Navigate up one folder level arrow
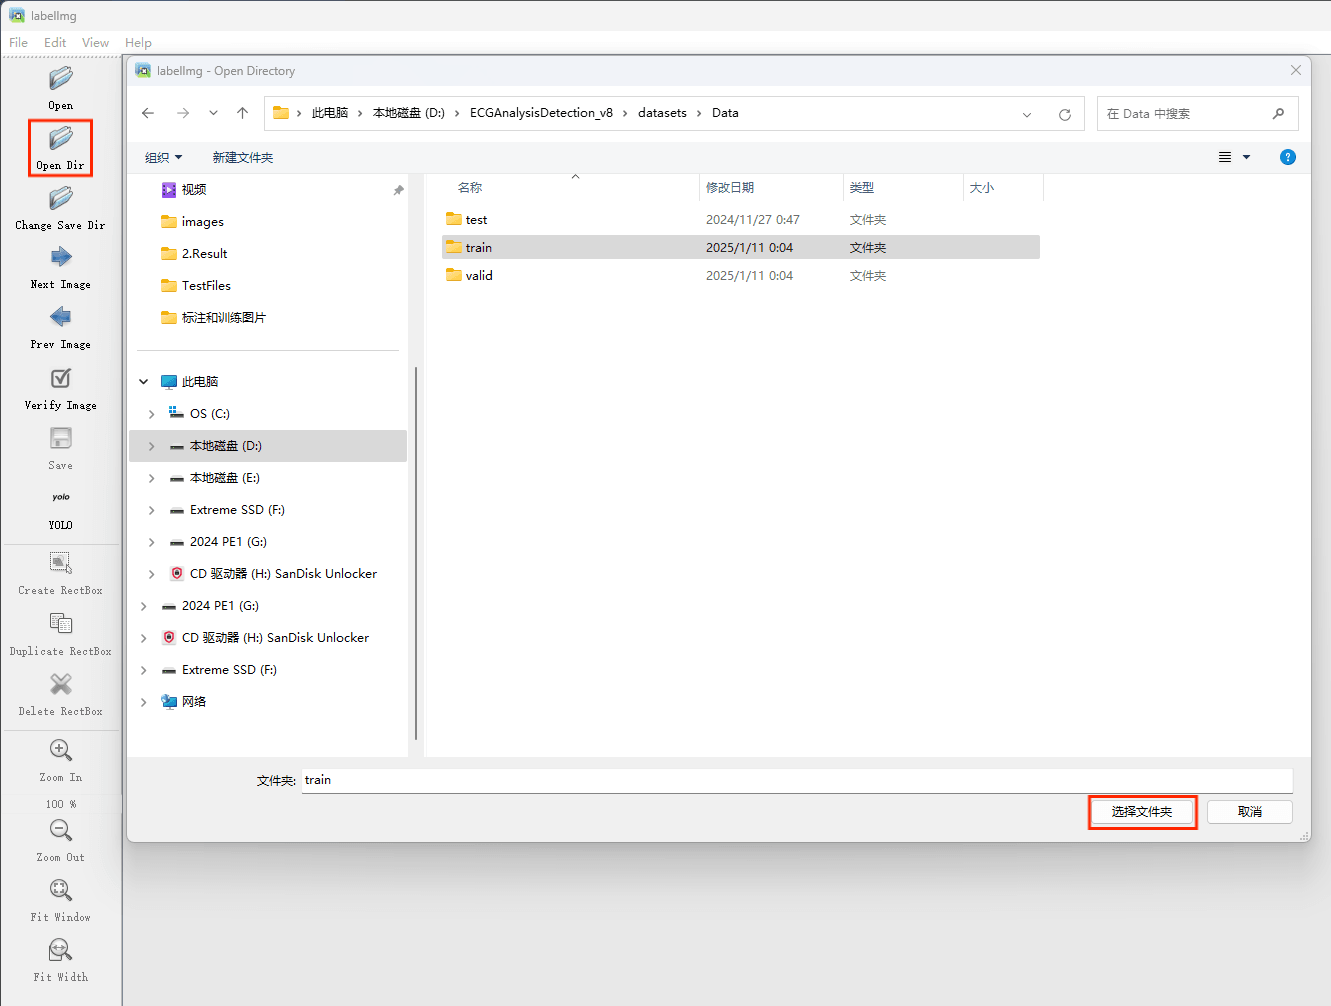The height and width of the screenshot is (1006, 1331). click(x=242, y=113)
